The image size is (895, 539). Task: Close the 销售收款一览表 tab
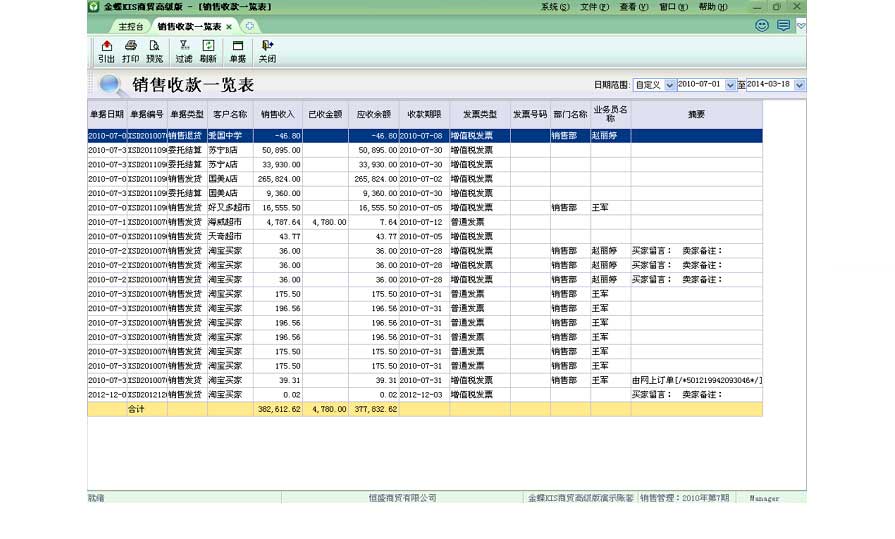point(229,27)
